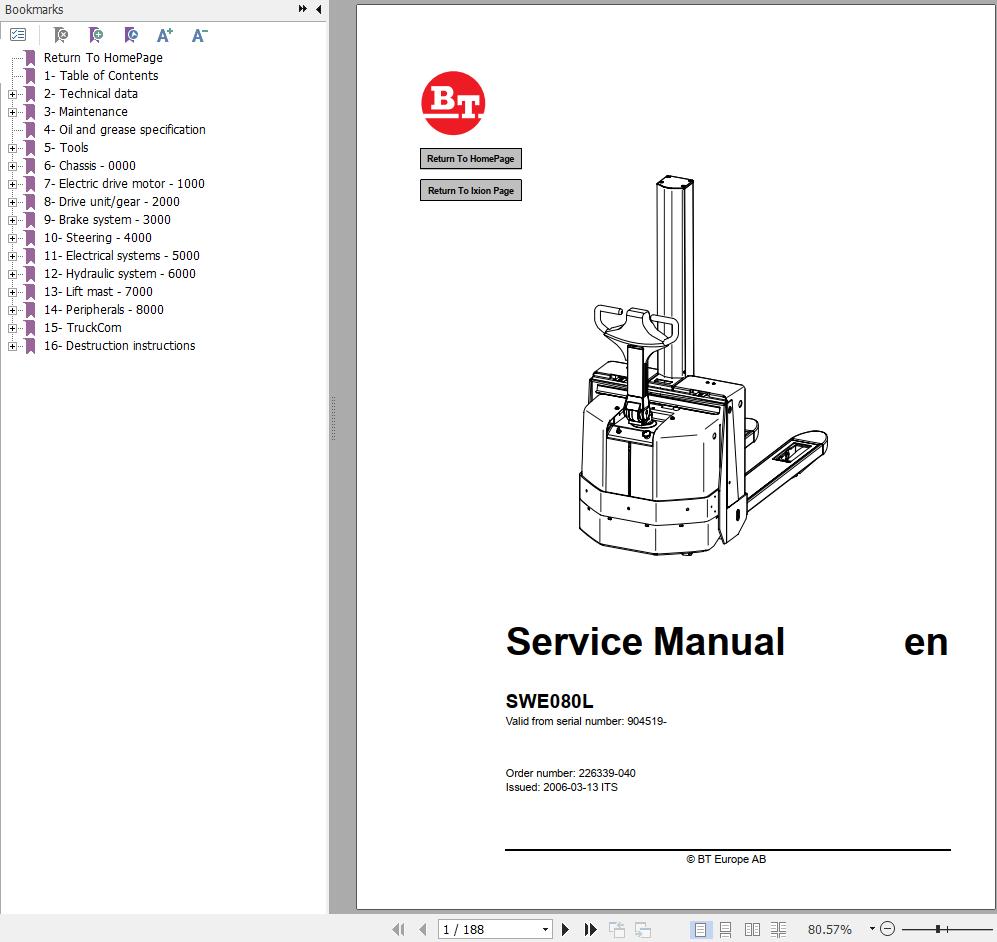Screen dimensions: 997x942
Task: Click the delete bookmark icon
Action: 61,35
